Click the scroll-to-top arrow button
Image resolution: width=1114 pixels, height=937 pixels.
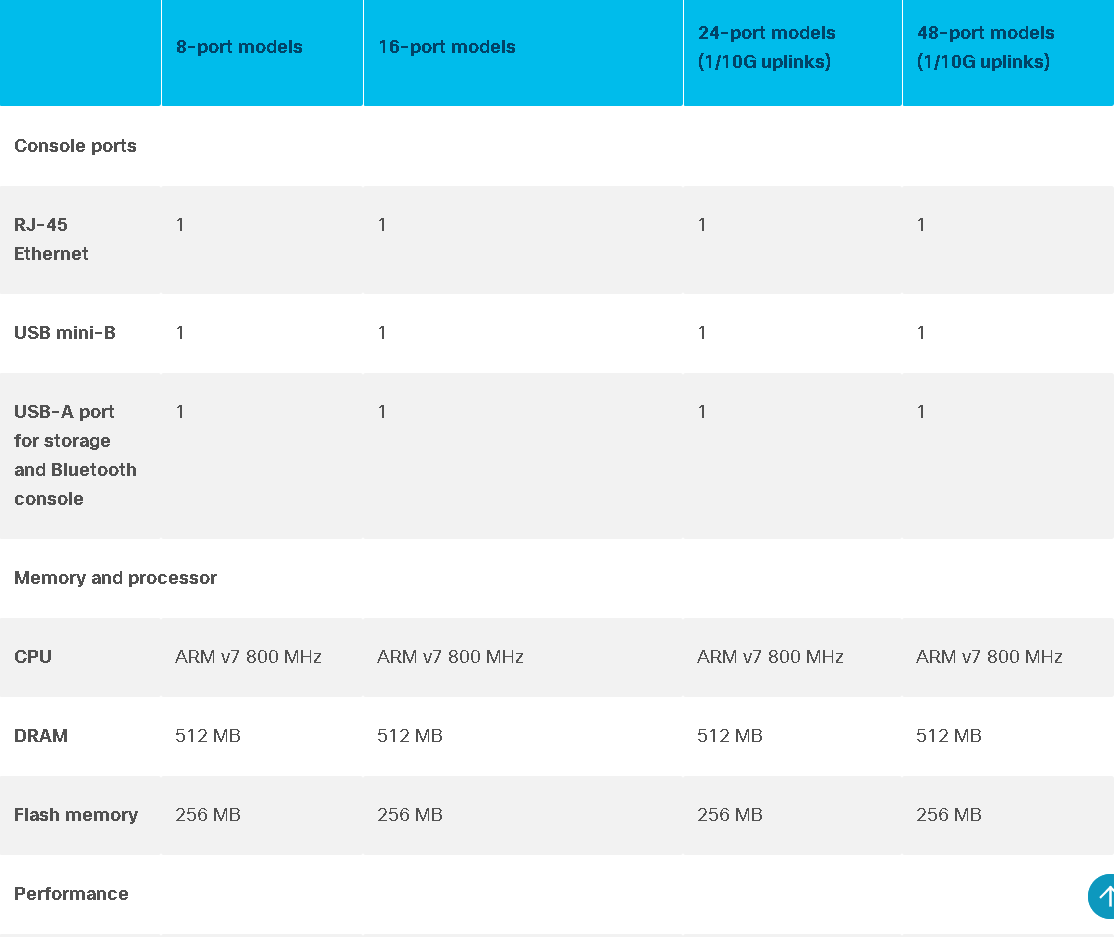click(x=1102, y=896)
